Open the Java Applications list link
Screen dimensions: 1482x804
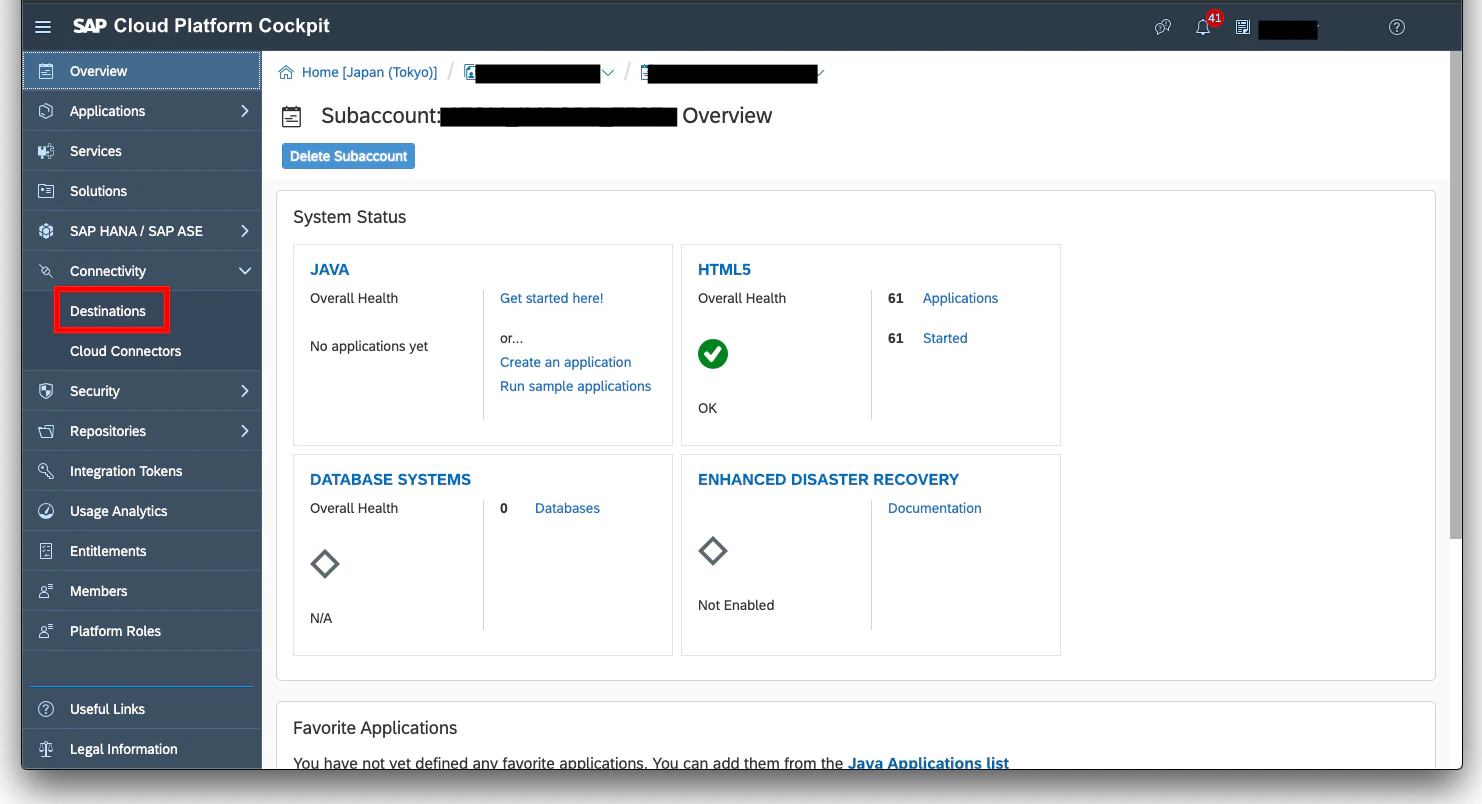tap(928, 763)
